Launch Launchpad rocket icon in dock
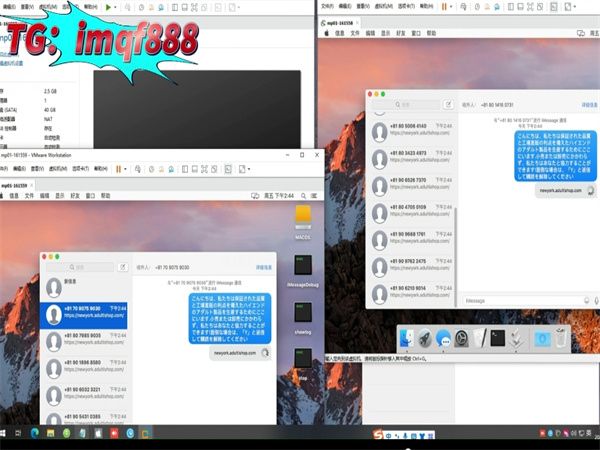600x450 pixels. tap(424, 339)
